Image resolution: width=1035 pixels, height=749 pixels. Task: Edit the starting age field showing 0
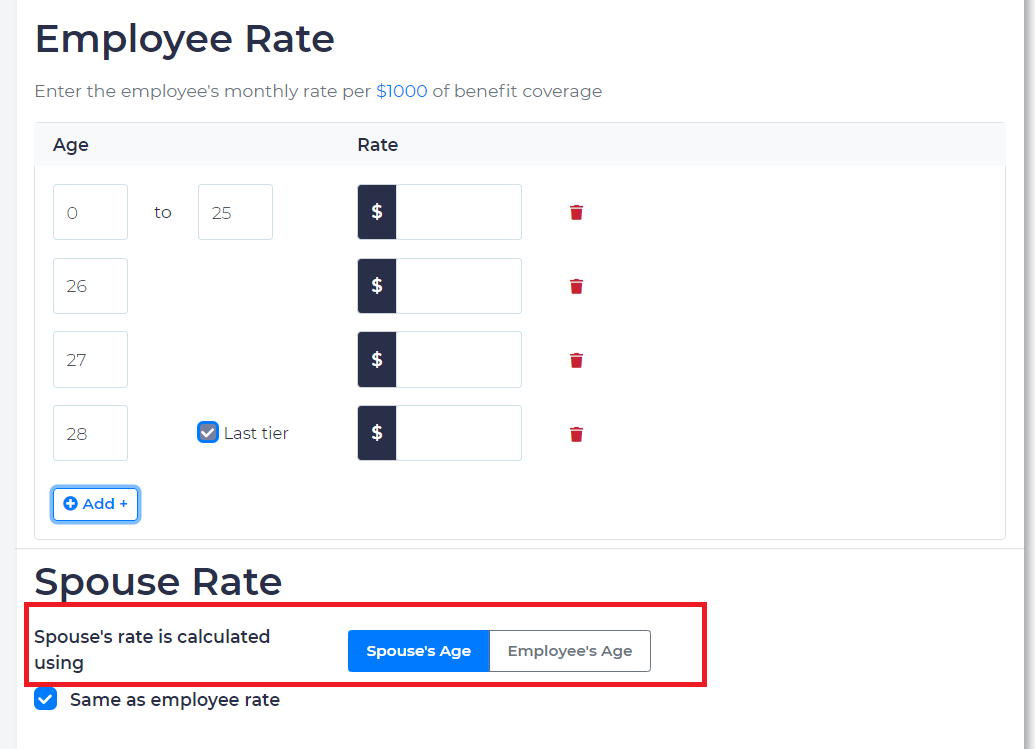(x=90, y=212)
